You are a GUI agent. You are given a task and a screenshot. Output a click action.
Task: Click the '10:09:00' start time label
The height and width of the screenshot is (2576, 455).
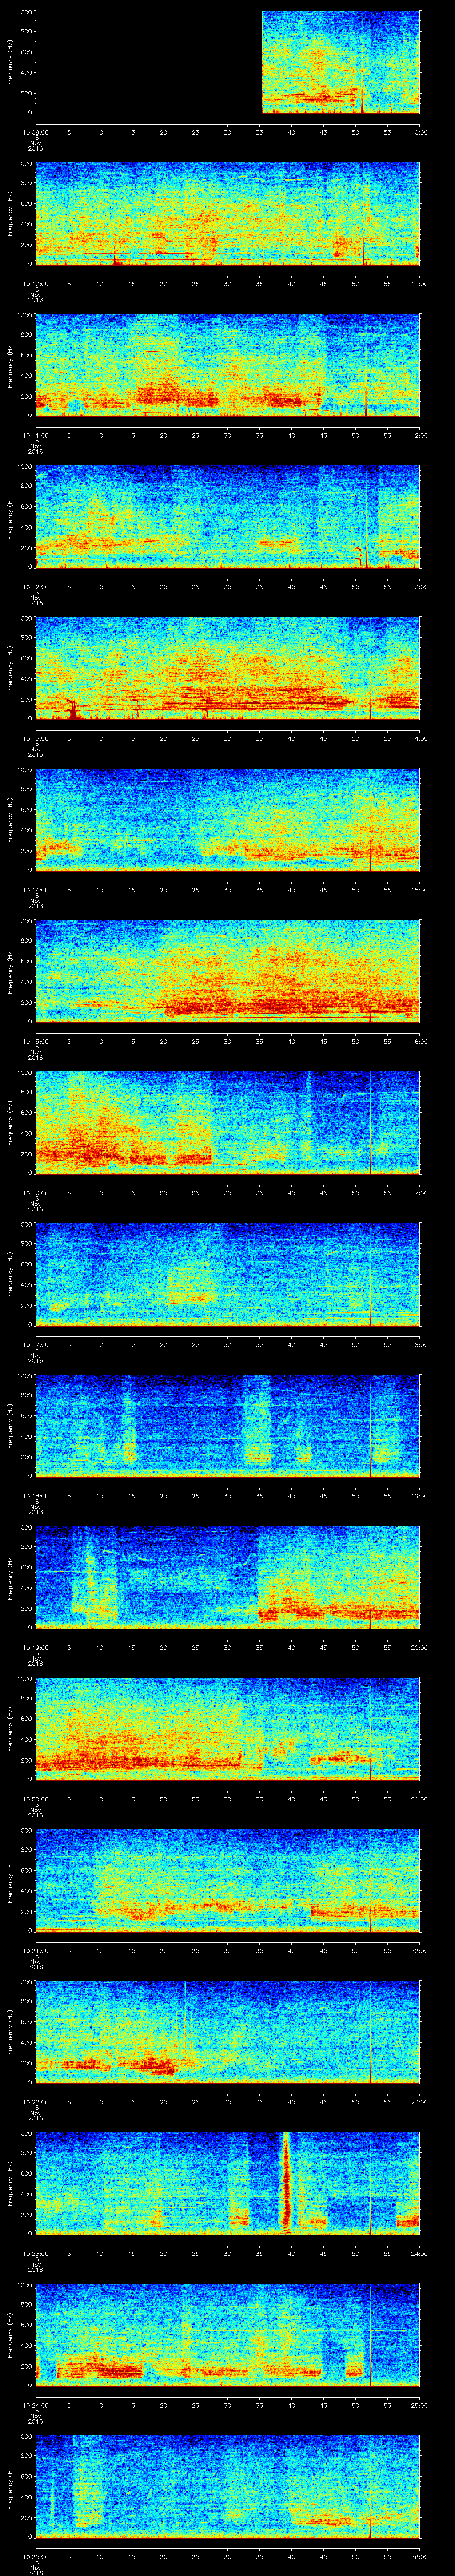35,131
